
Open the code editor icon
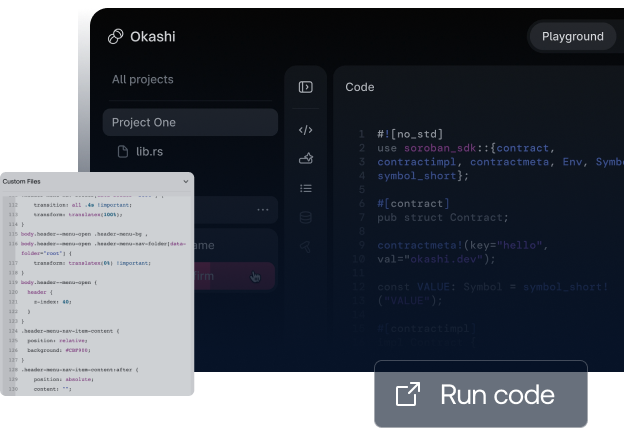point(306,130)
